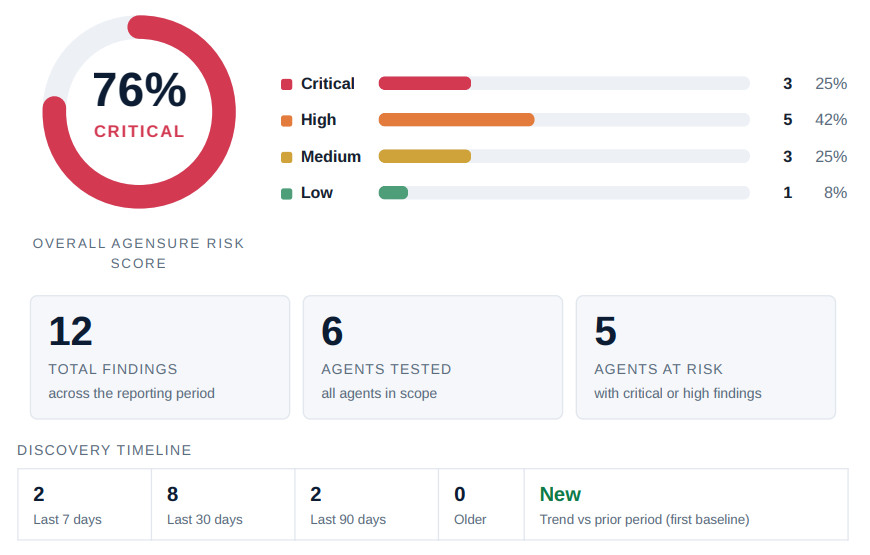
Task: Select the Last 7 days timeline cell
Action: [85, 504]
